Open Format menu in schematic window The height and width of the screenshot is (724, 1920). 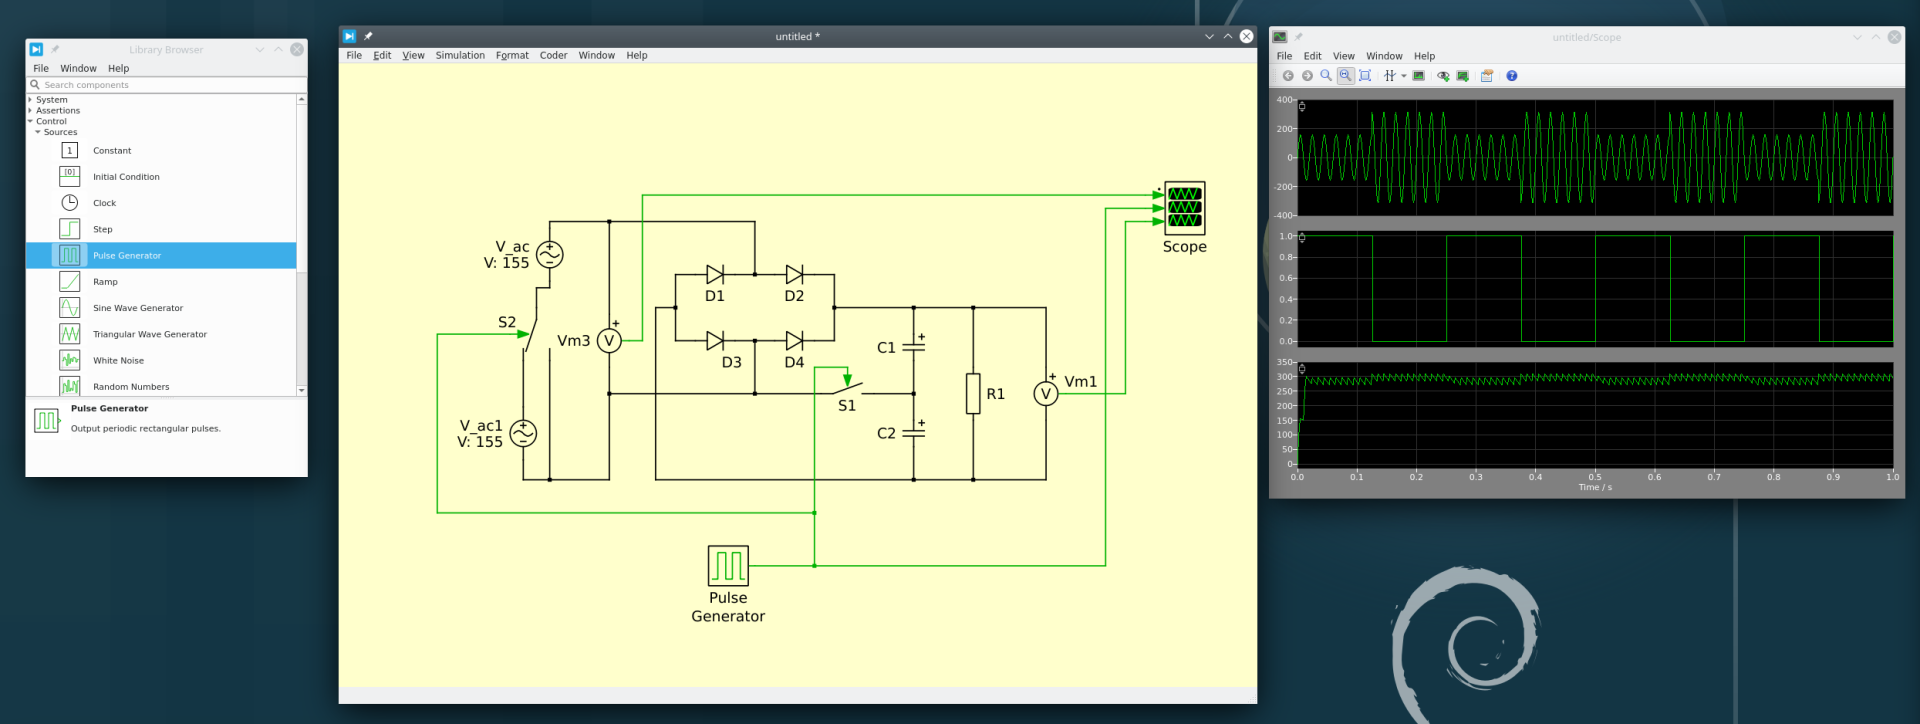point(512,55)
